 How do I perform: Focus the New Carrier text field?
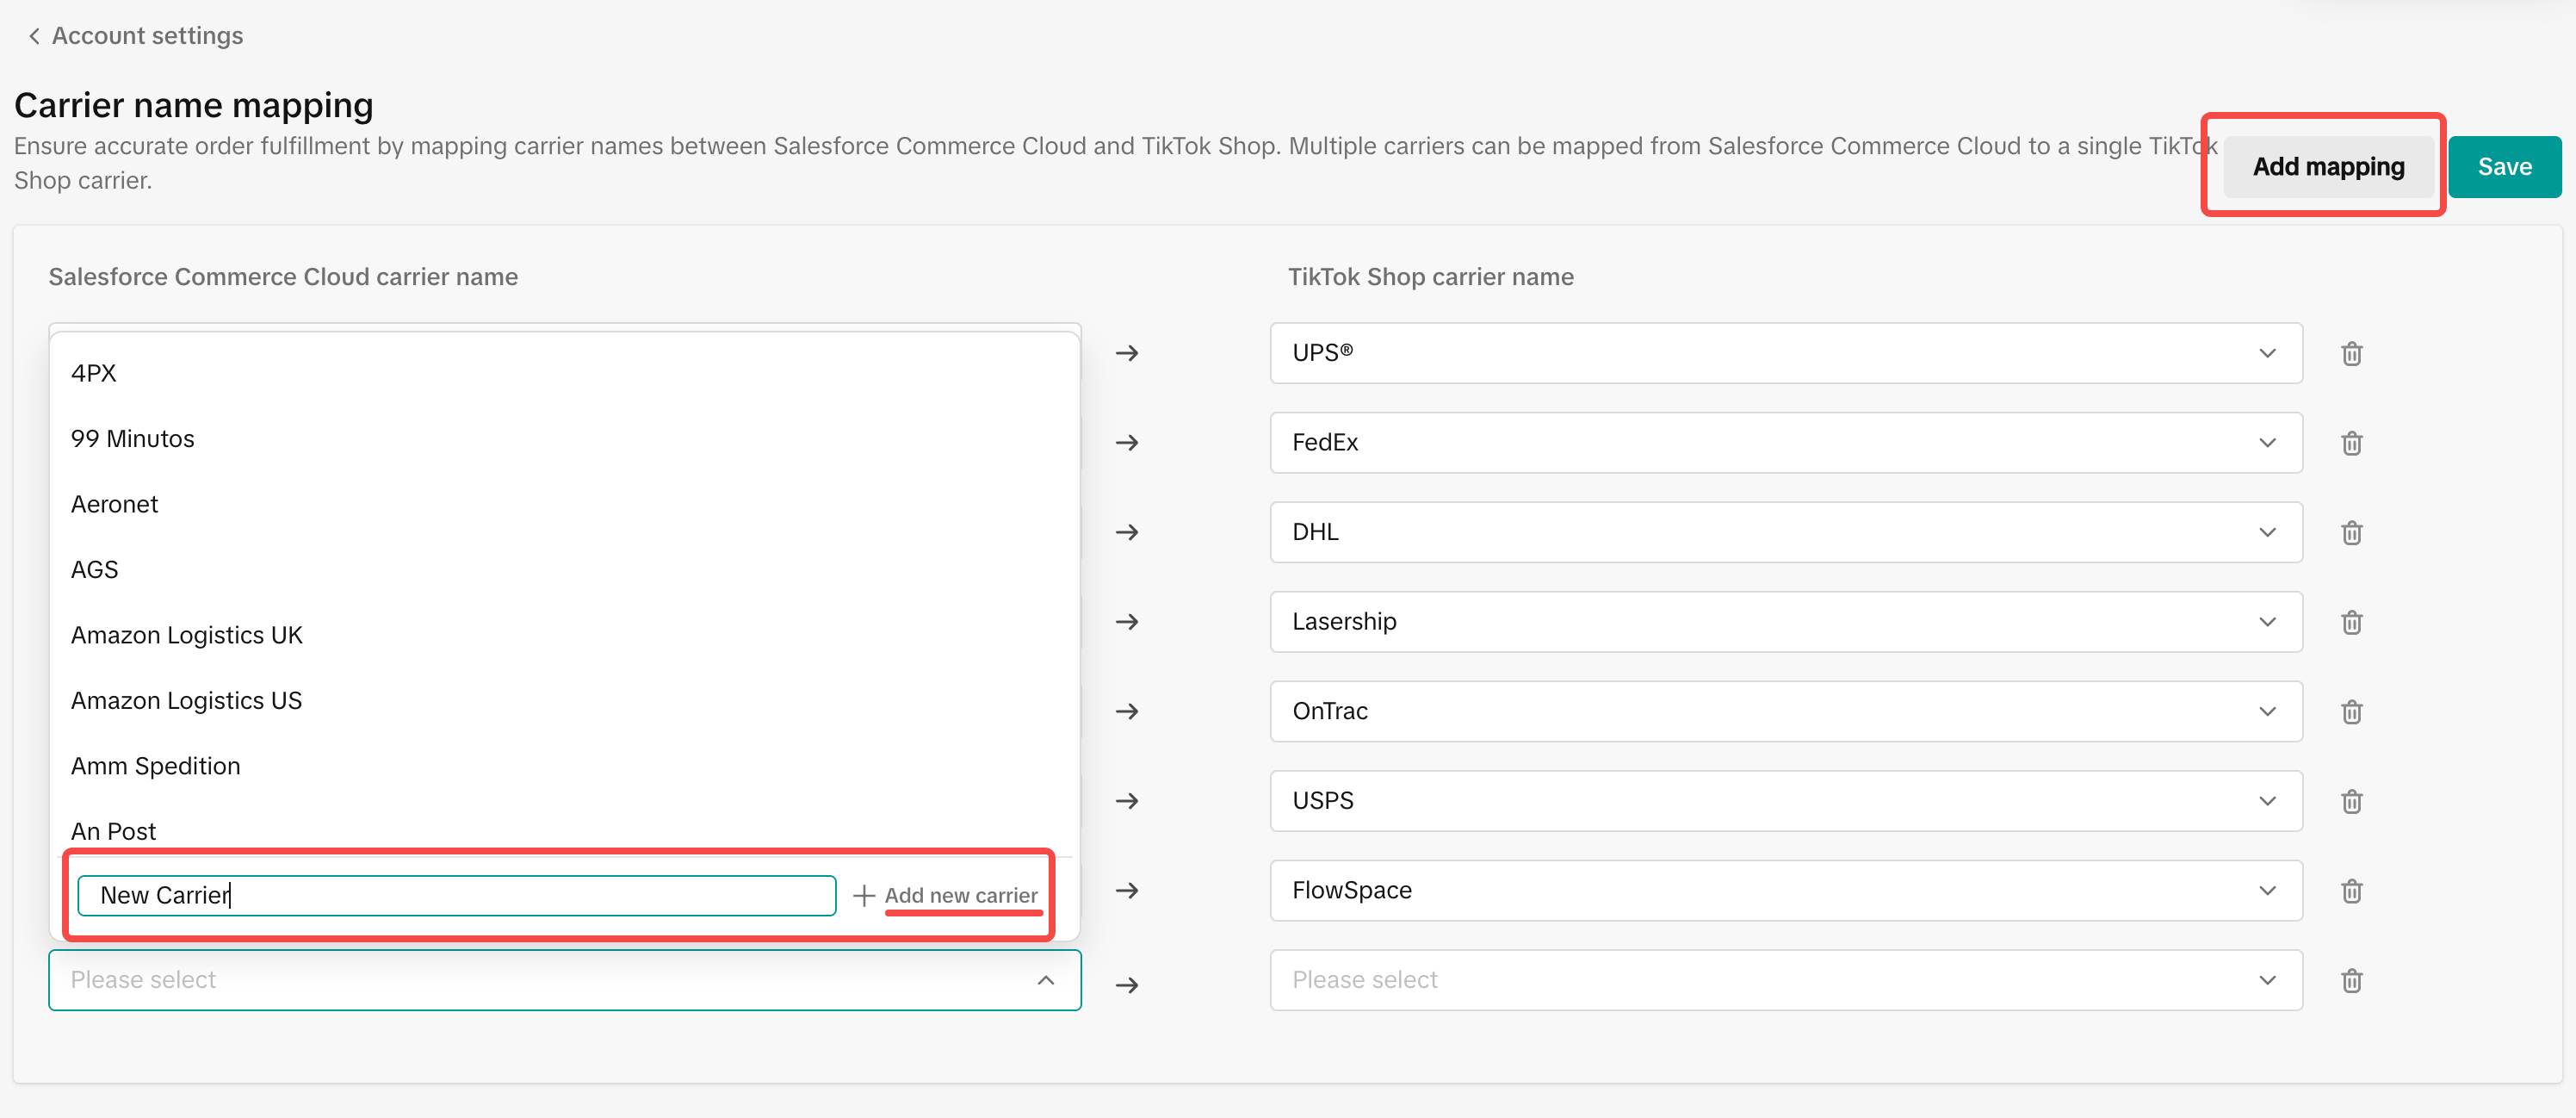coord(456,895)
